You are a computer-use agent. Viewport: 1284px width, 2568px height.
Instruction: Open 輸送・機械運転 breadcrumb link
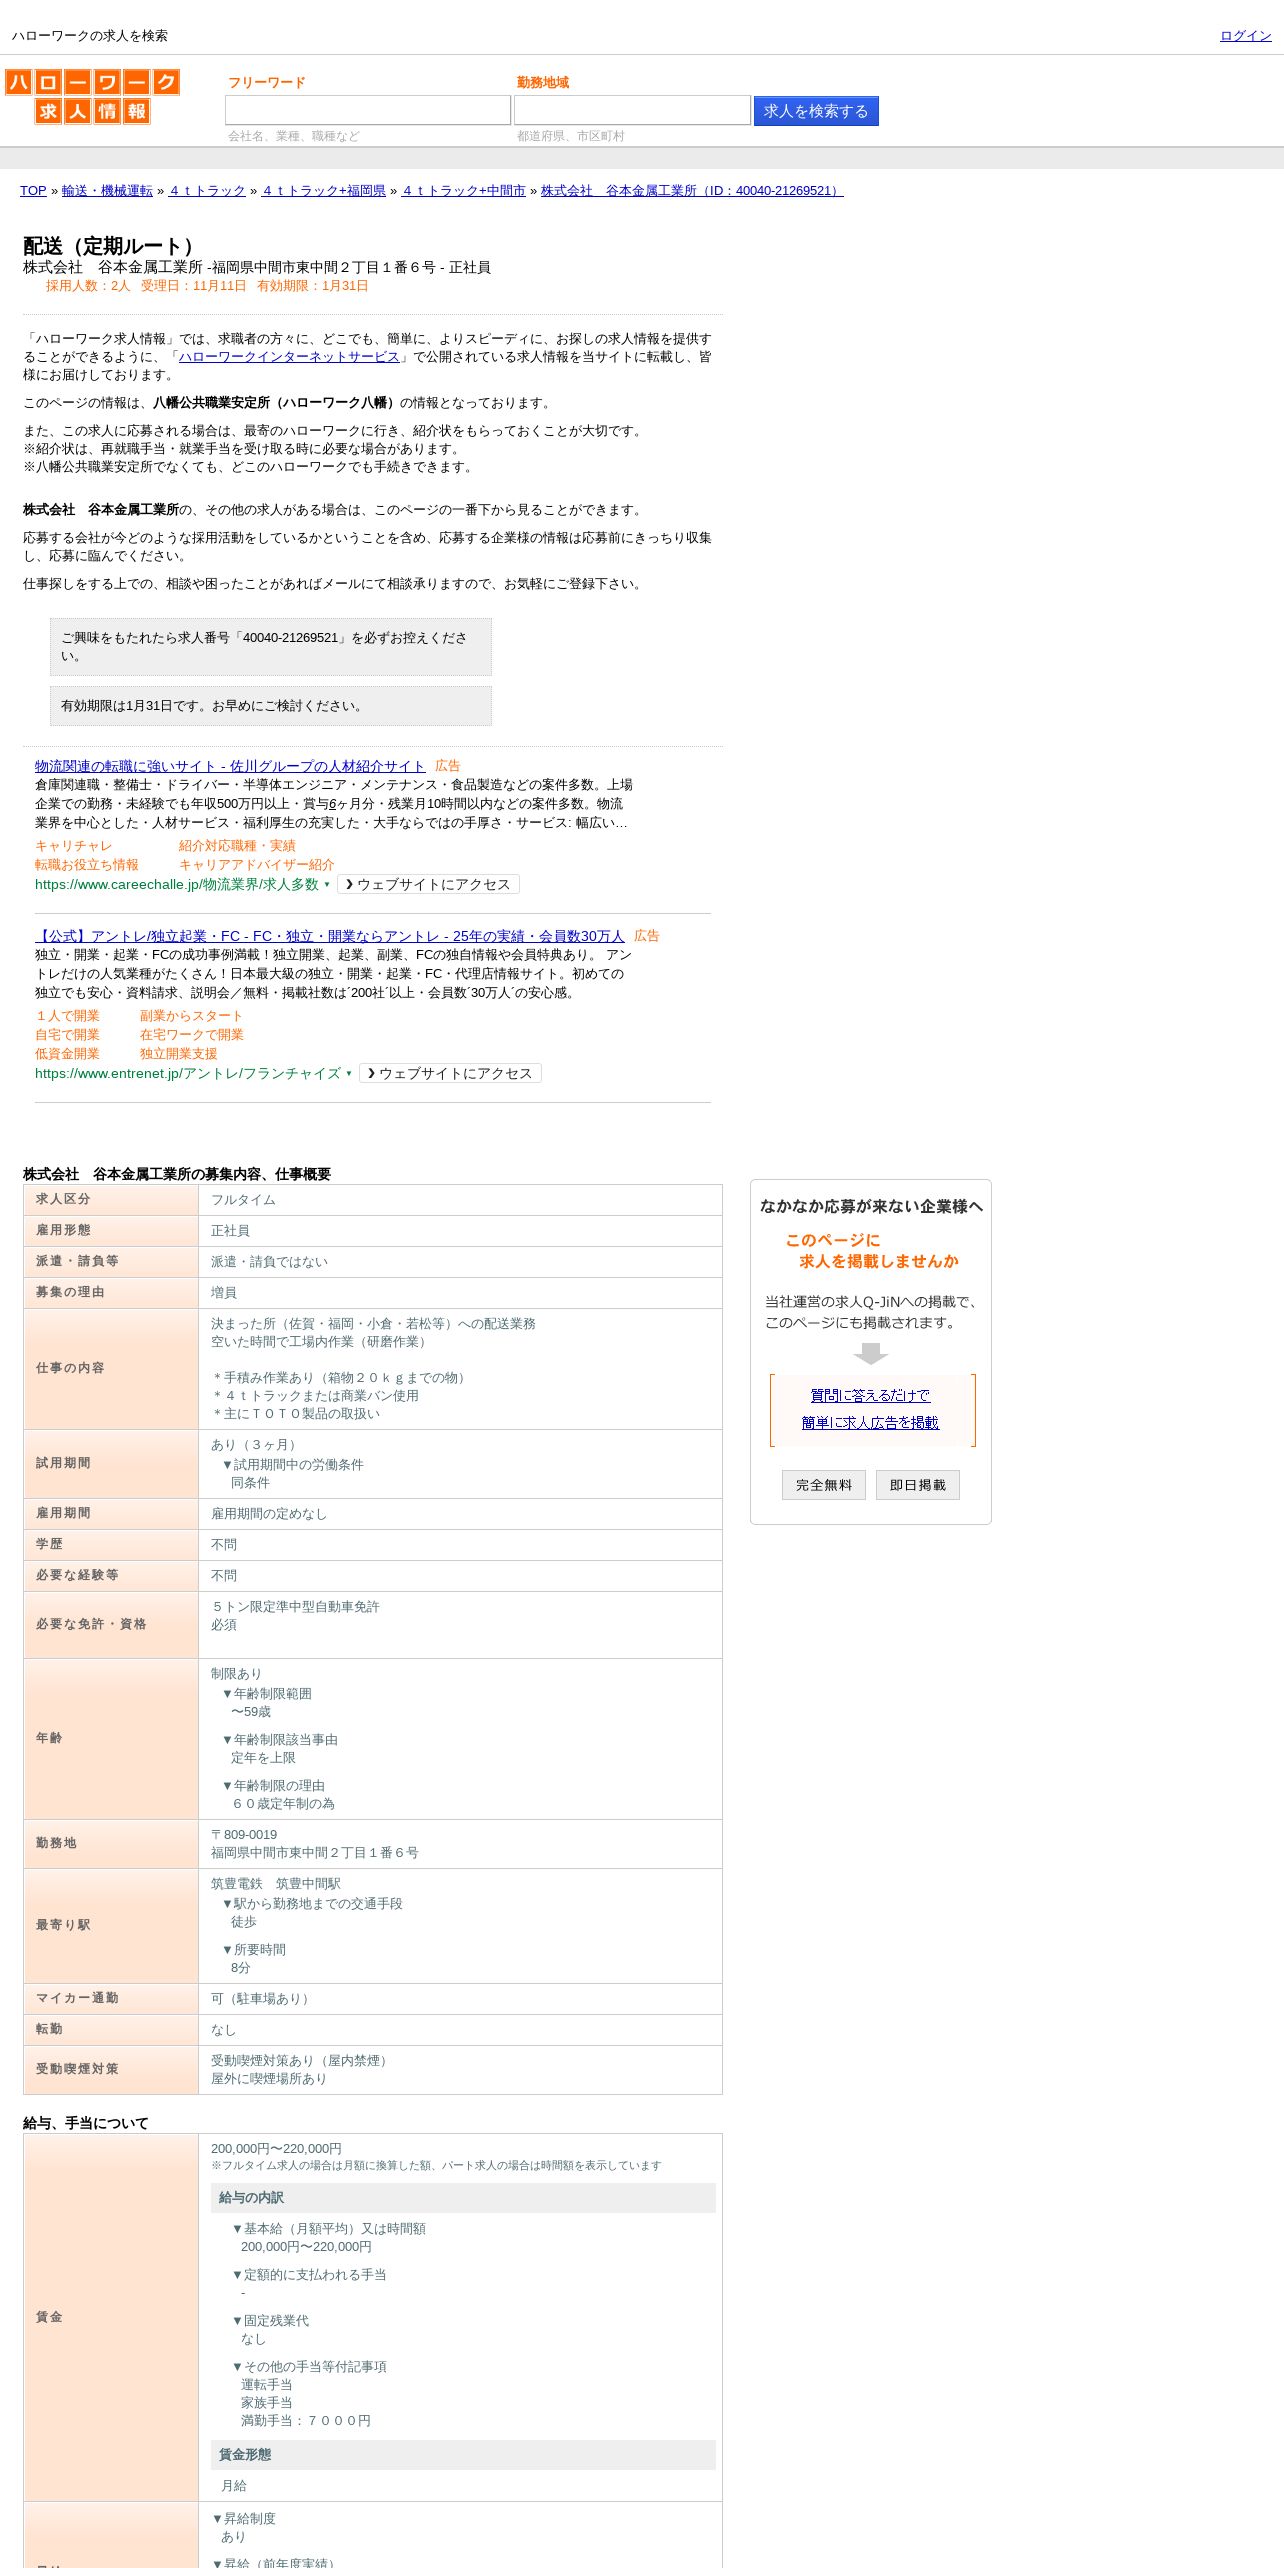coord(107,191)
